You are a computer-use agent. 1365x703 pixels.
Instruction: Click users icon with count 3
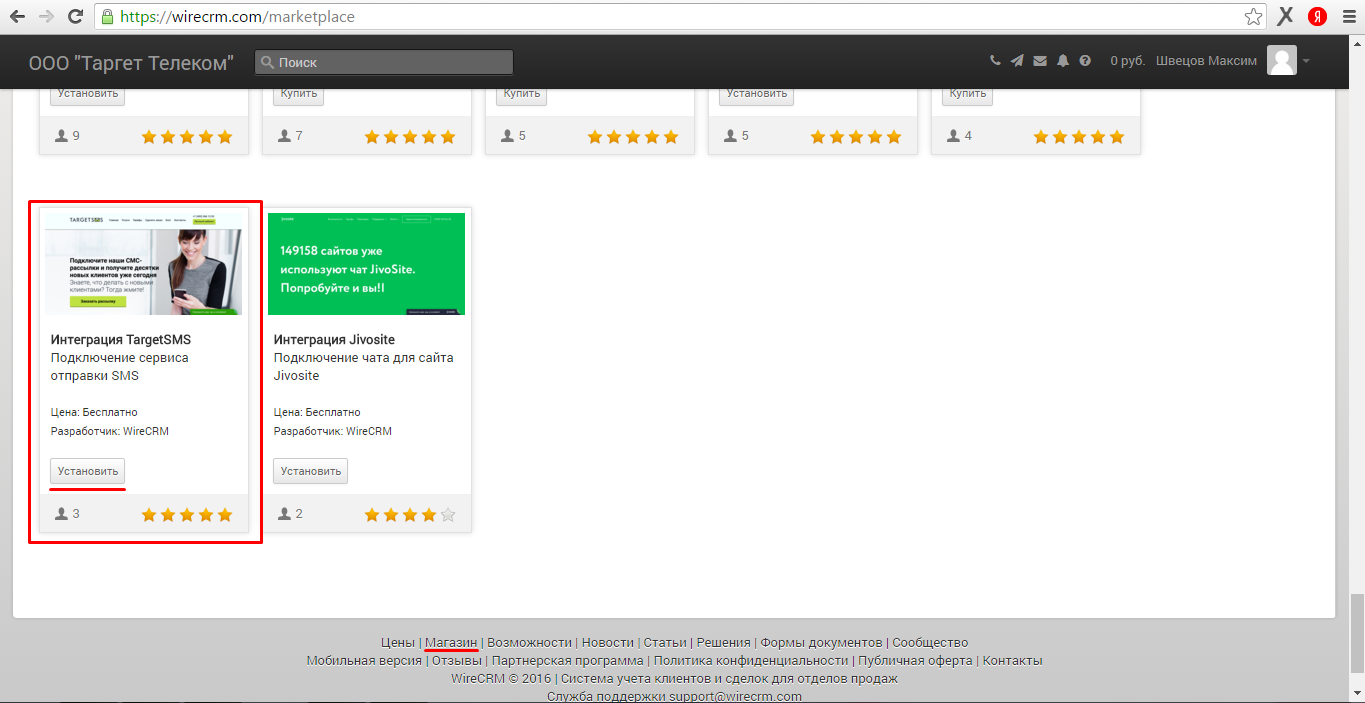click(62, 514)
